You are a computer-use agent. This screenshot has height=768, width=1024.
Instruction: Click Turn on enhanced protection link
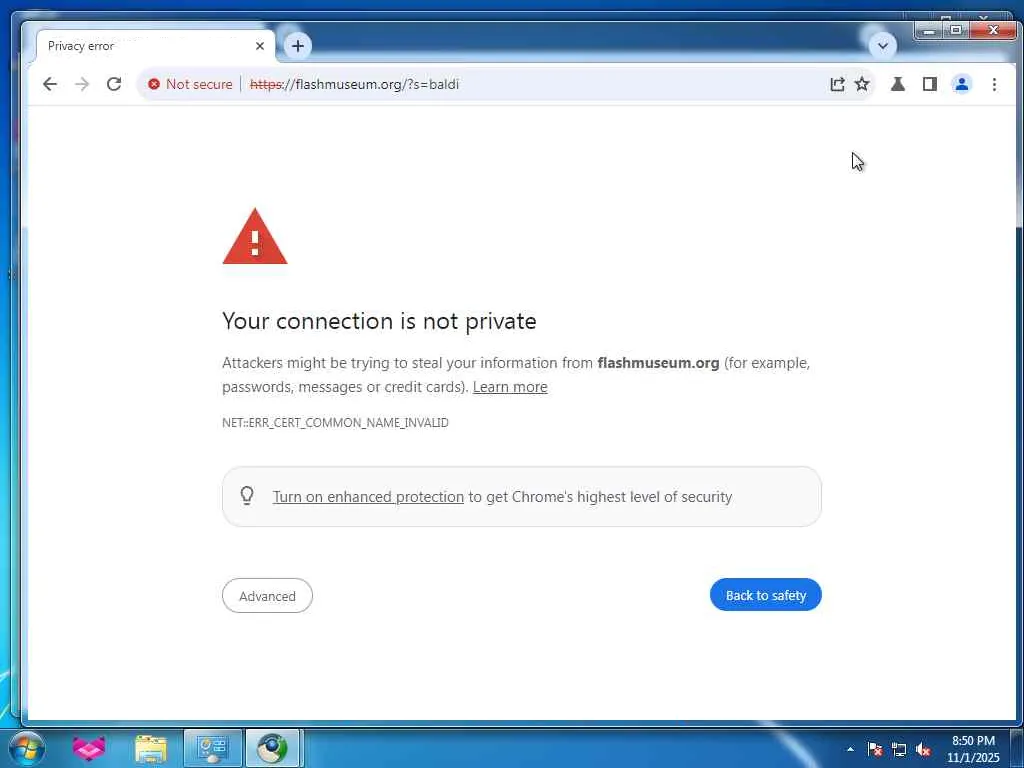[x=368, y=496]
